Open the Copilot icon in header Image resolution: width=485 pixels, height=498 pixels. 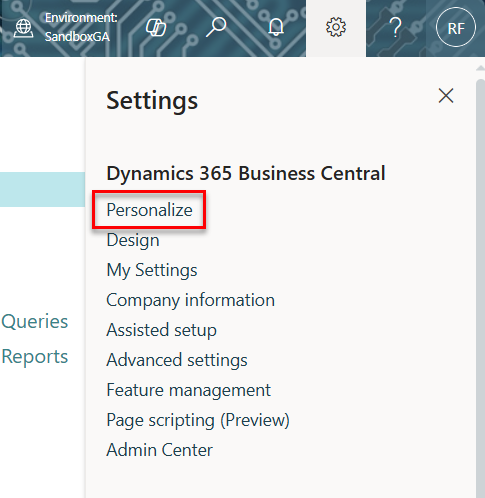click(x=156, y=27)
